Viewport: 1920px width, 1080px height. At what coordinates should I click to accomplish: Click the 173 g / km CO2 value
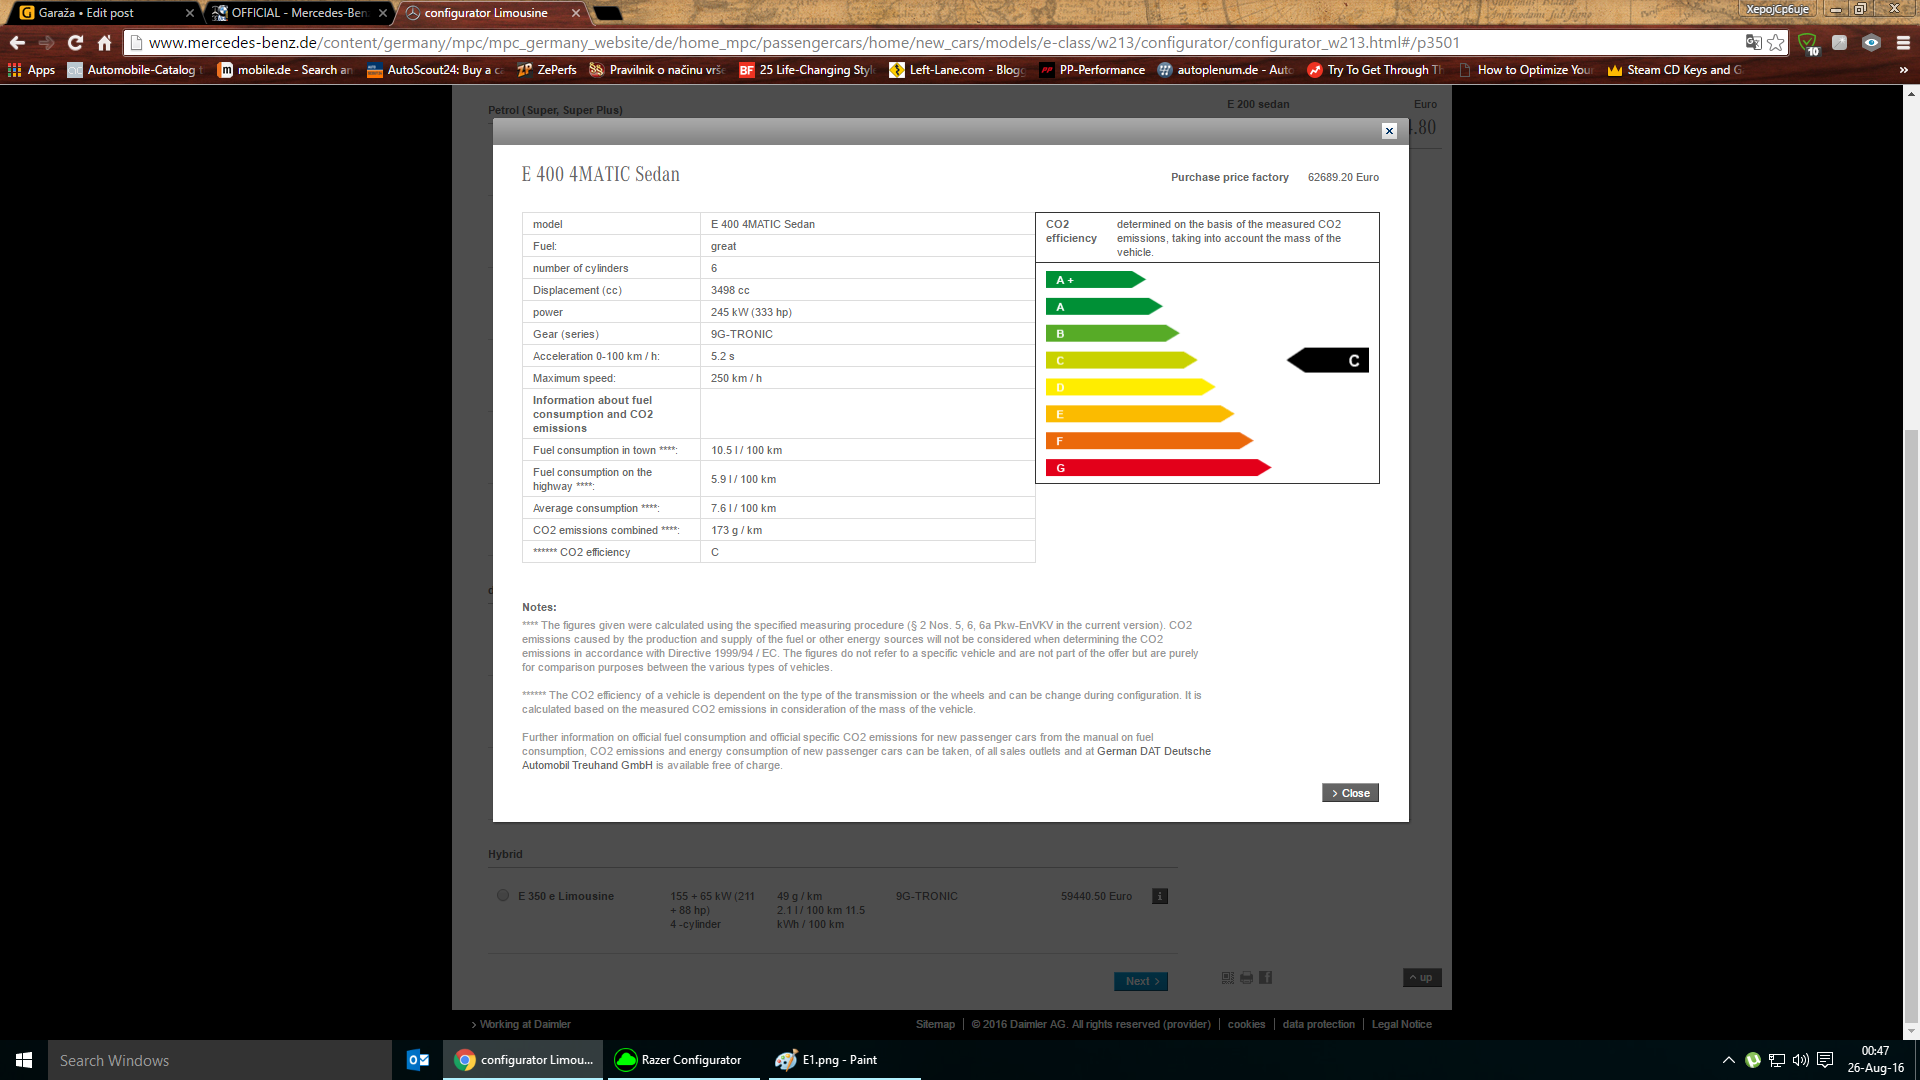[736, 530]
